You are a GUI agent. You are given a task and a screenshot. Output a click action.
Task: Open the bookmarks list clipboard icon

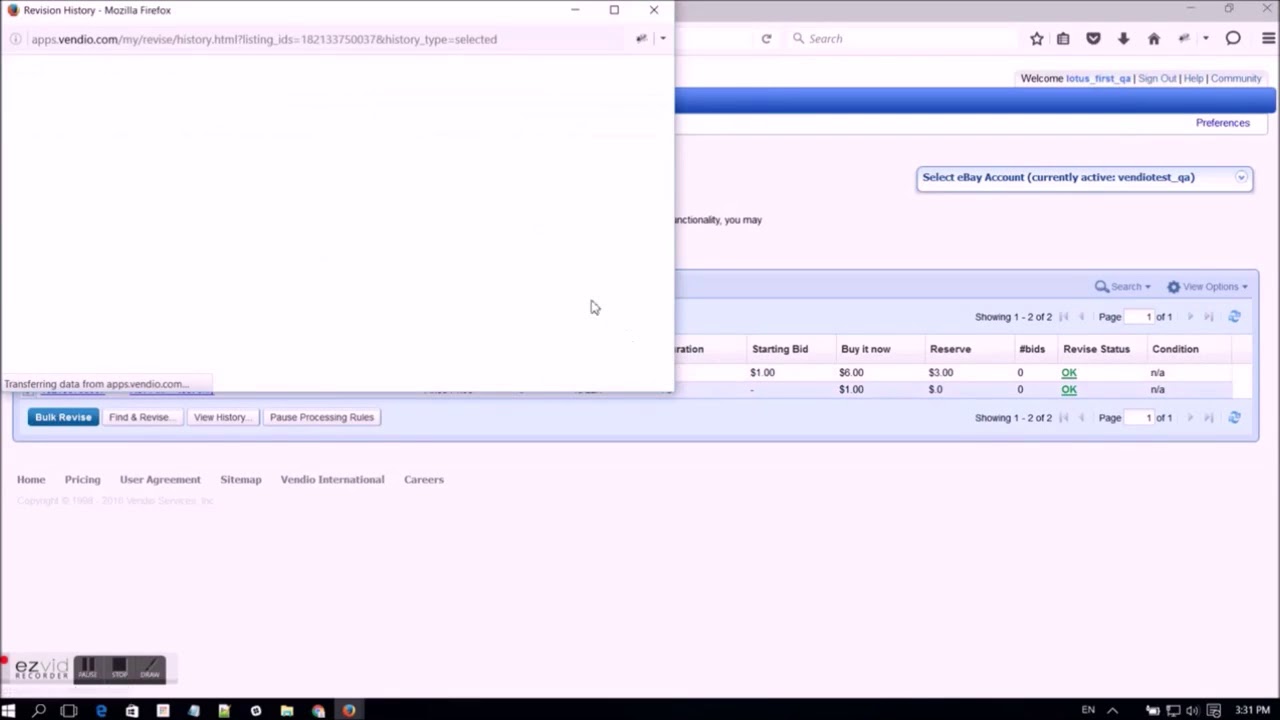click(1063, 38)
